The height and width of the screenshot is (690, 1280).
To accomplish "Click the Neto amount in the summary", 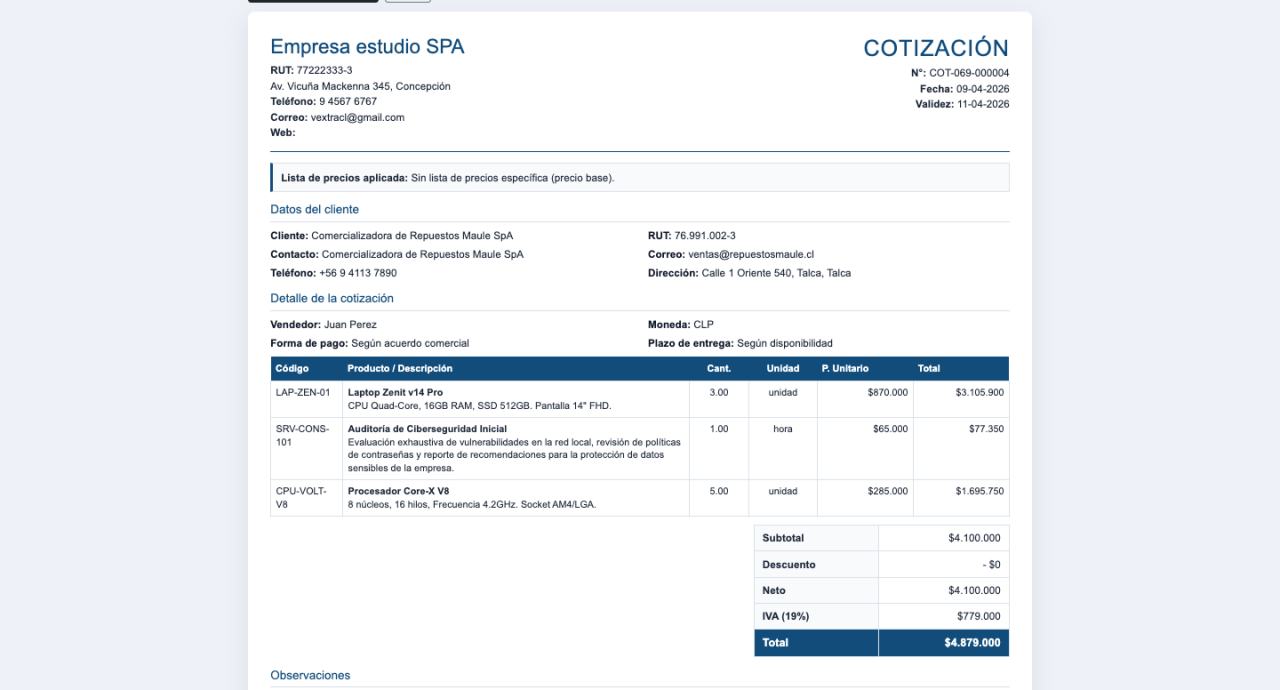I will pyautogui.click(x=974, y=590).
